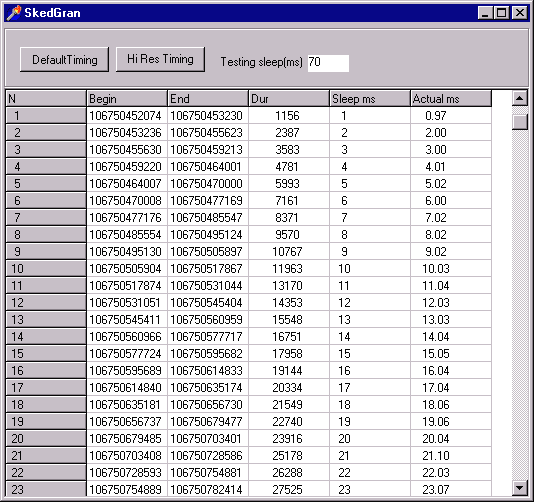Maximize the SkedGran window

click(x=502, y=13)
